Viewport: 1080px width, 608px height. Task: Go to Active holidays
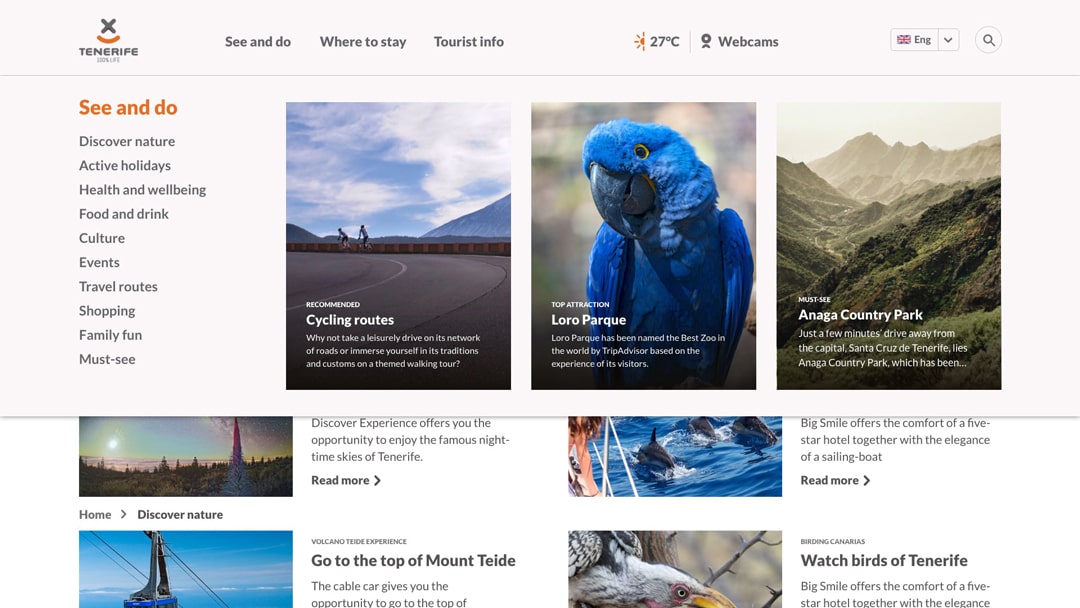pyautogui.click(x=125, y=165)
